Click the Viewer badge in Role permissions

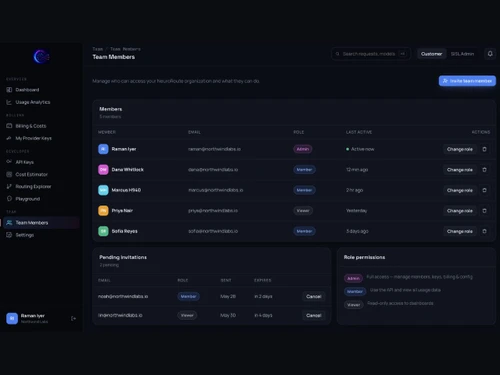(353, 305)
